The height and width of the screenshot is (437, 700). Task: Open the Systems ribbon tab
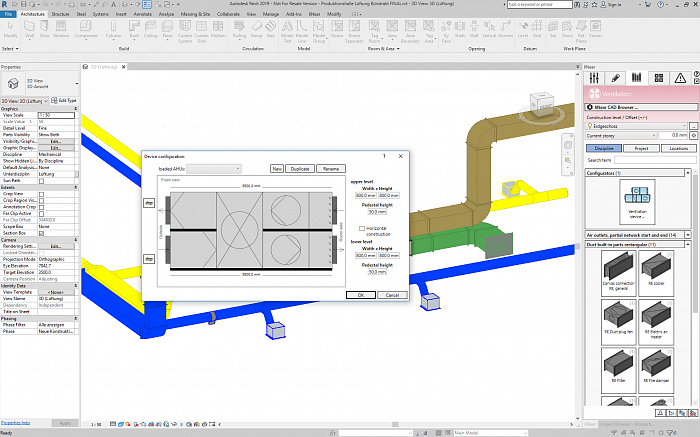[100, 14]
